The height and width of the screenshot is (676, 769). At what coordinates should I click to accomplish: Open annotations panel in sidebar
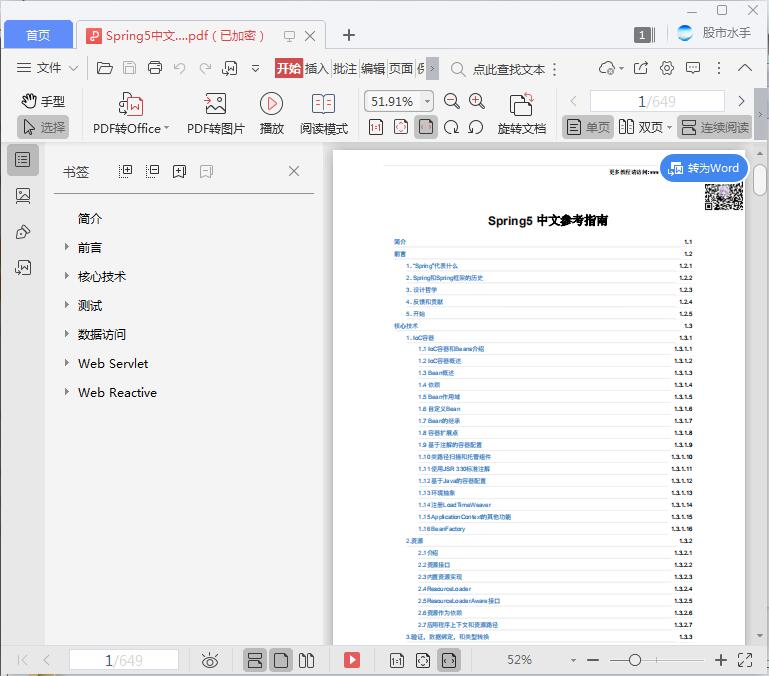click(x=23, y=232)
